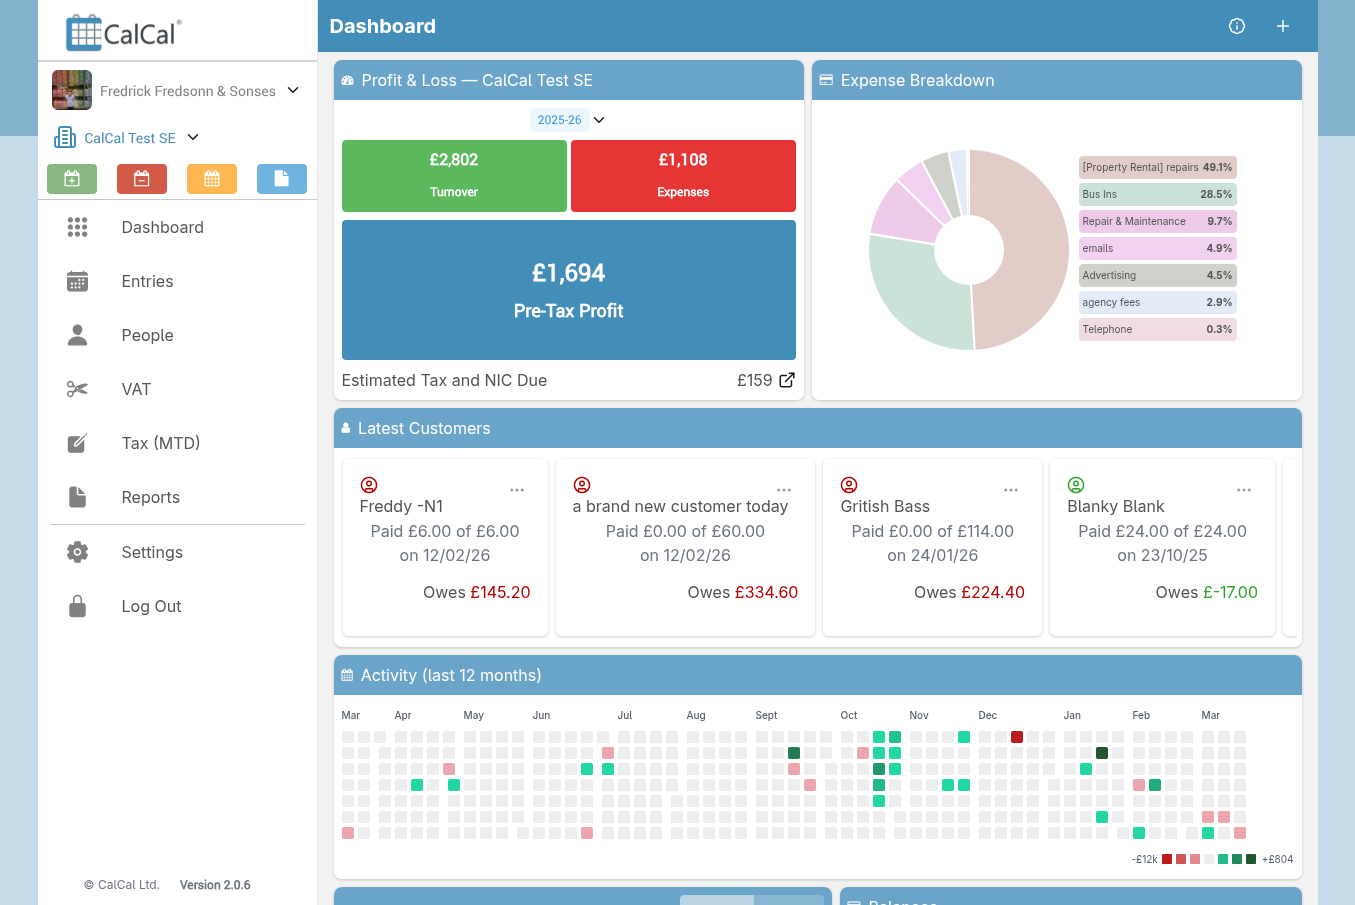Click the plus icon in the top bar
Image resolution: width=1355 pixels, height=905 pixels.
(x=1282, y=26)
